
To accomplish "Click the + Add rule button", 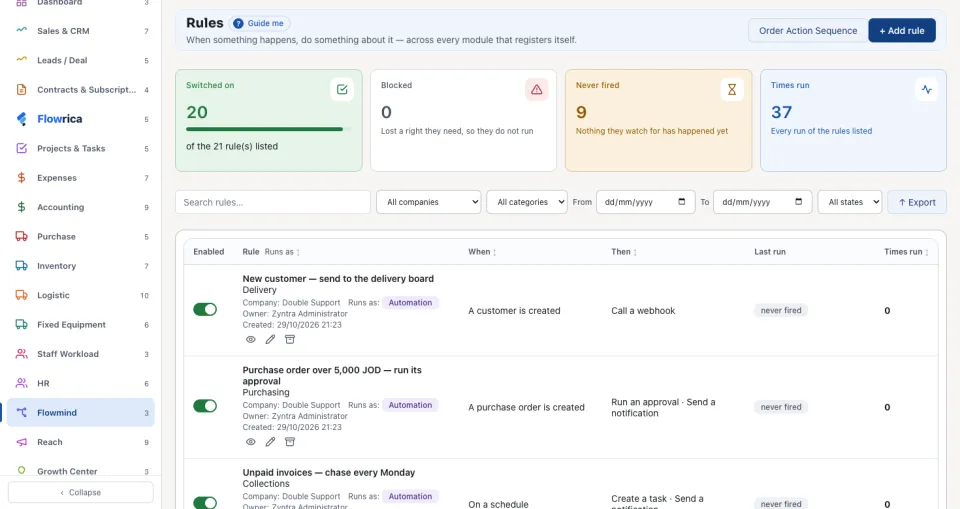I will pos(902,31).
